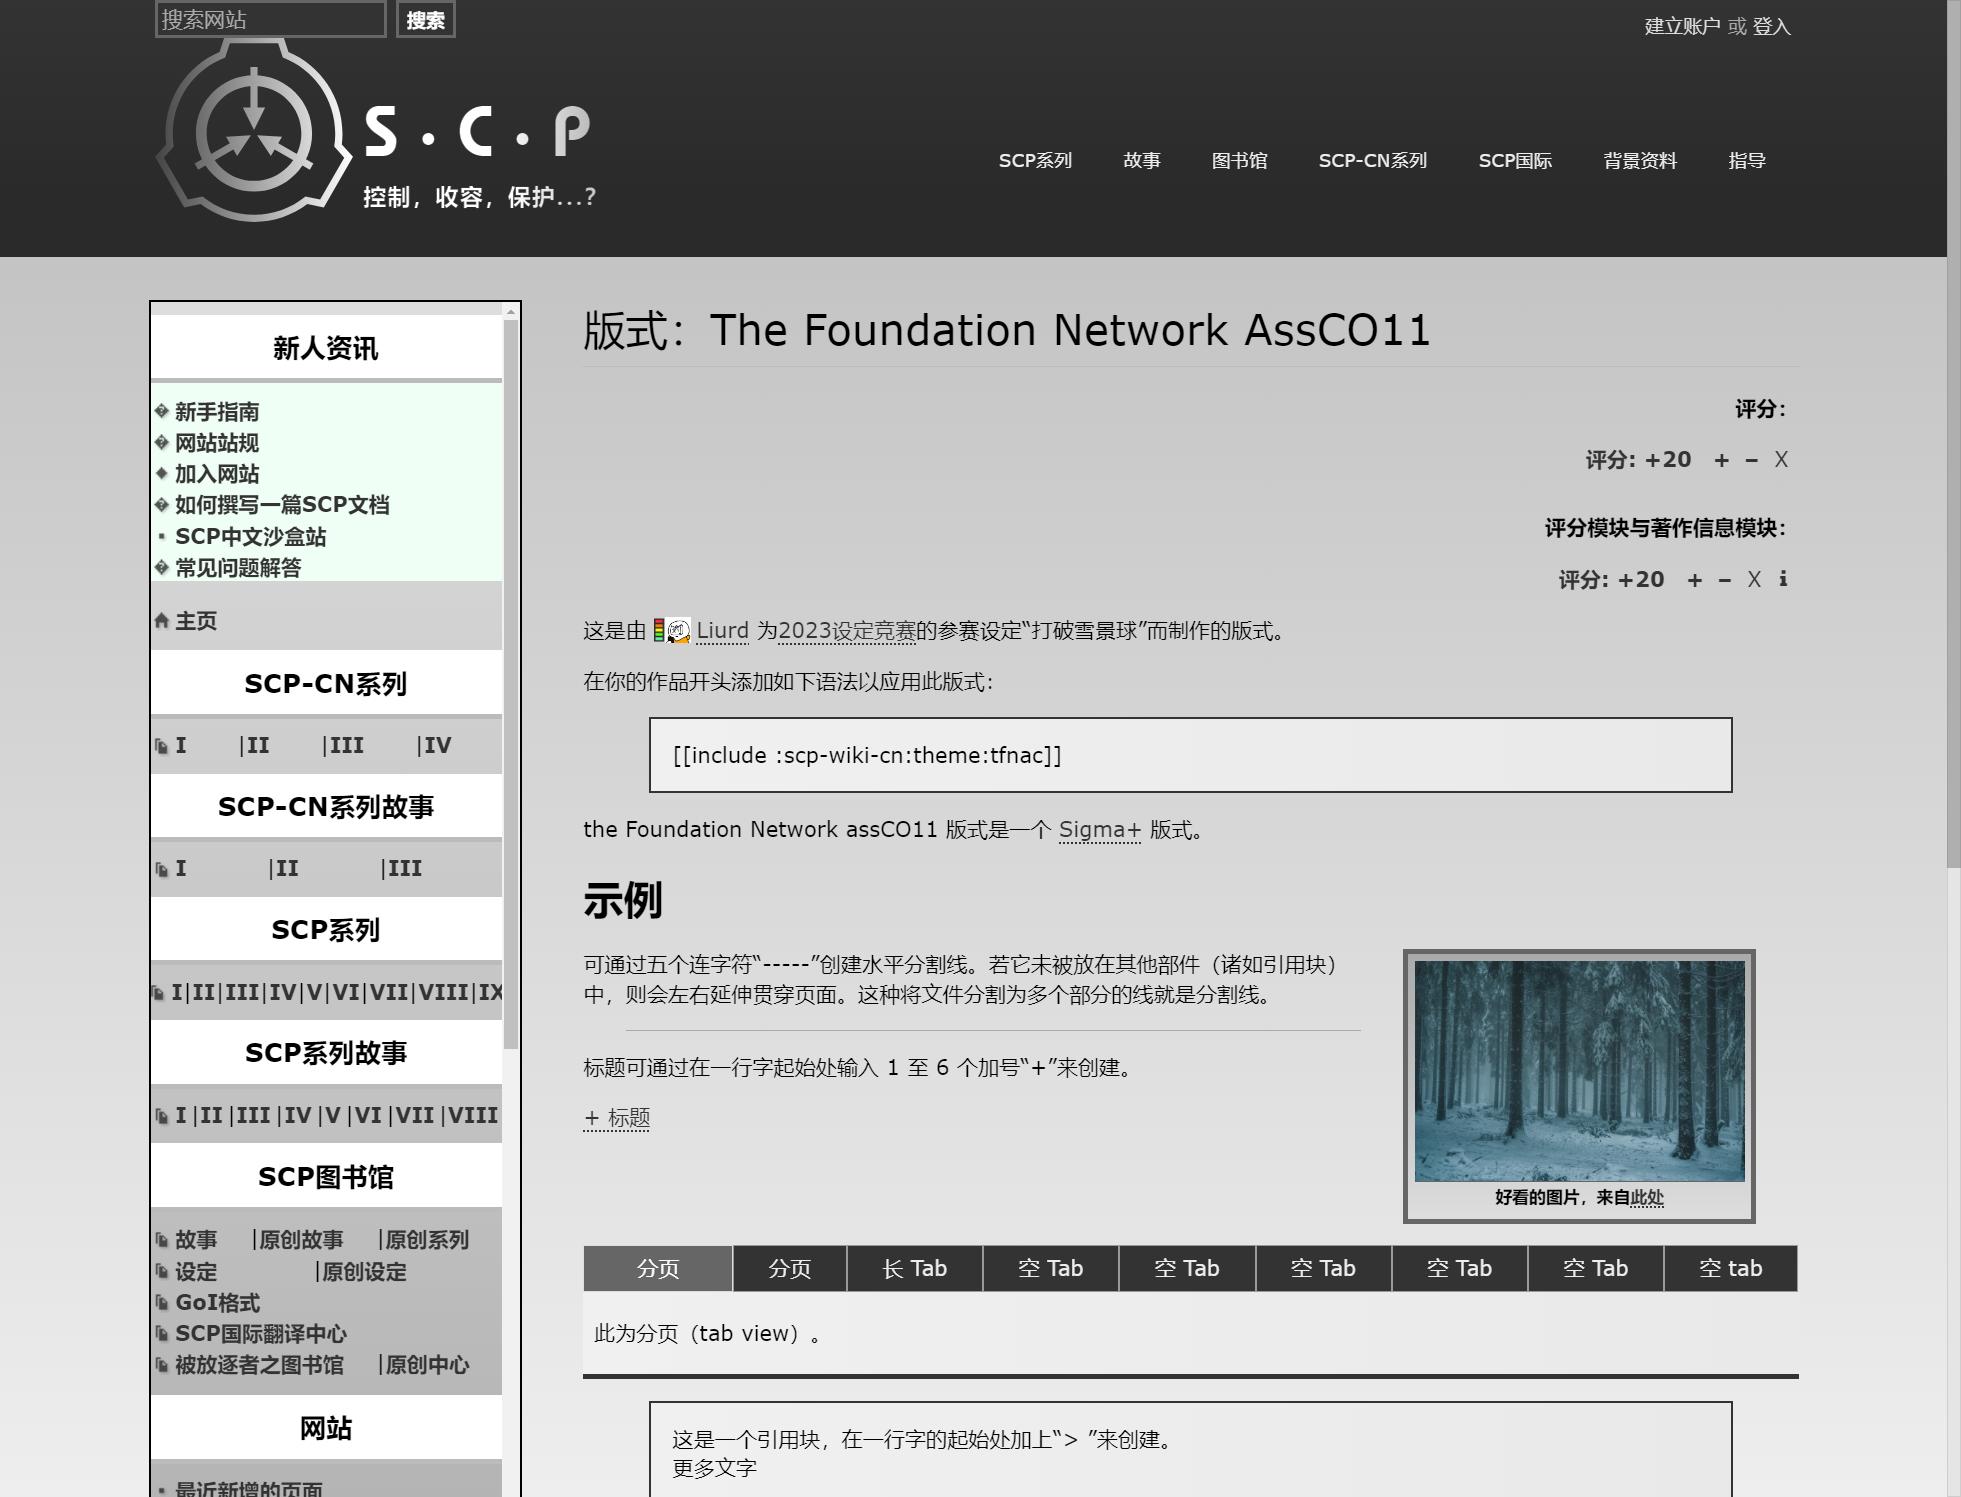Cancel vote with X beside the info icon
Screen dimensions: 1961x1497
[1754, 580]
